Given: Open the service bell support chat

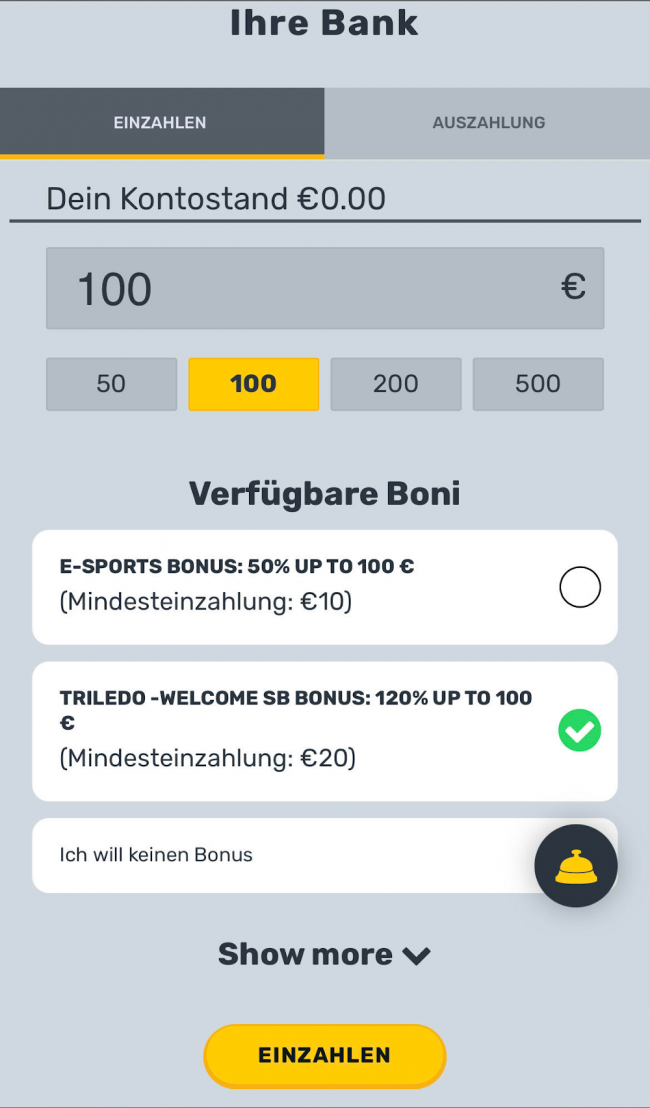Looking at the screenshot, I should 575,866.
